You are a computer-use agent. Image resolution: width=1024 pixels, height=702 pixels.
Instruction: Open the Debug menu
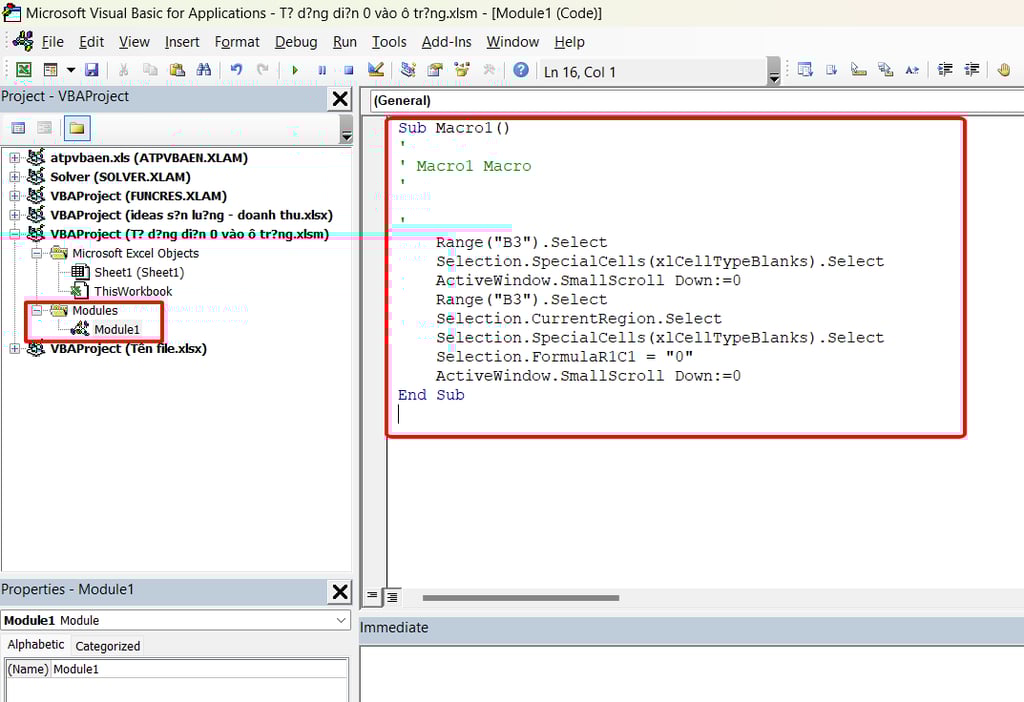(x=296, y=42)
